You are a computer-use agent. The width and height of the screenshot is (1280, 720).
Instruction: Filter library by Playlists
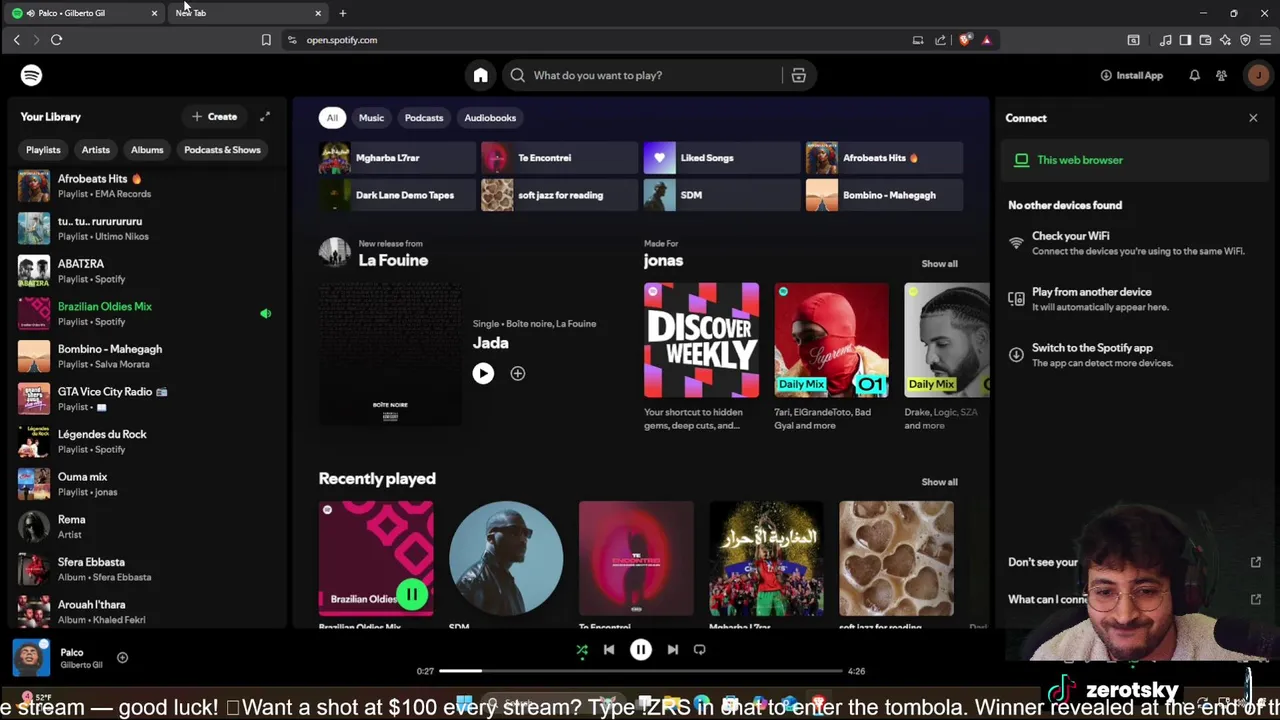click(43, 150)
